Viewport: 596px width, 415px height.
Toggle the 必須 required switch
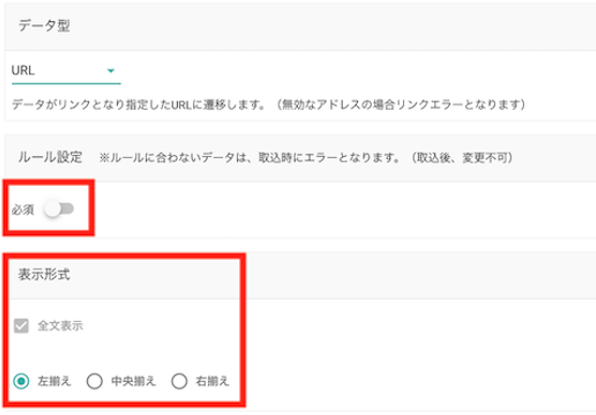(x=59, y=209)
